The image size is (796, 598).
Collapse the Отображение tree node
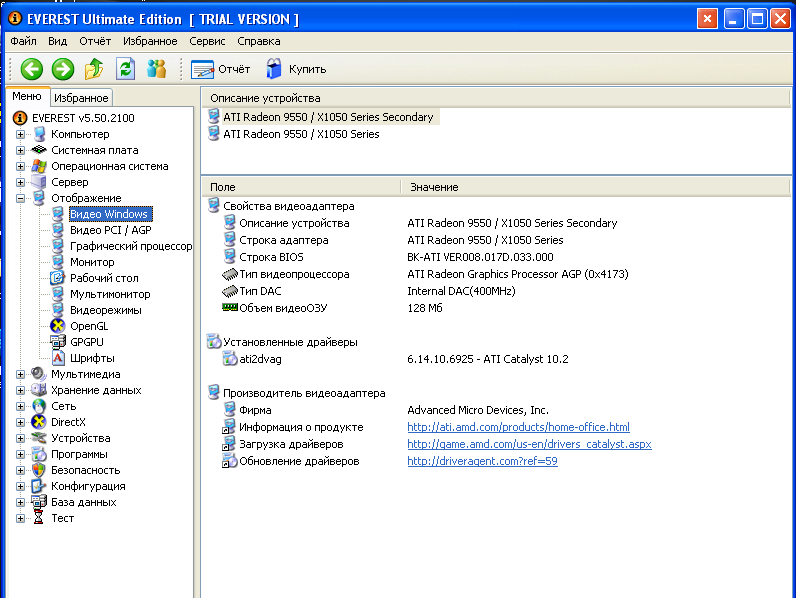click(x=21, y=198)
